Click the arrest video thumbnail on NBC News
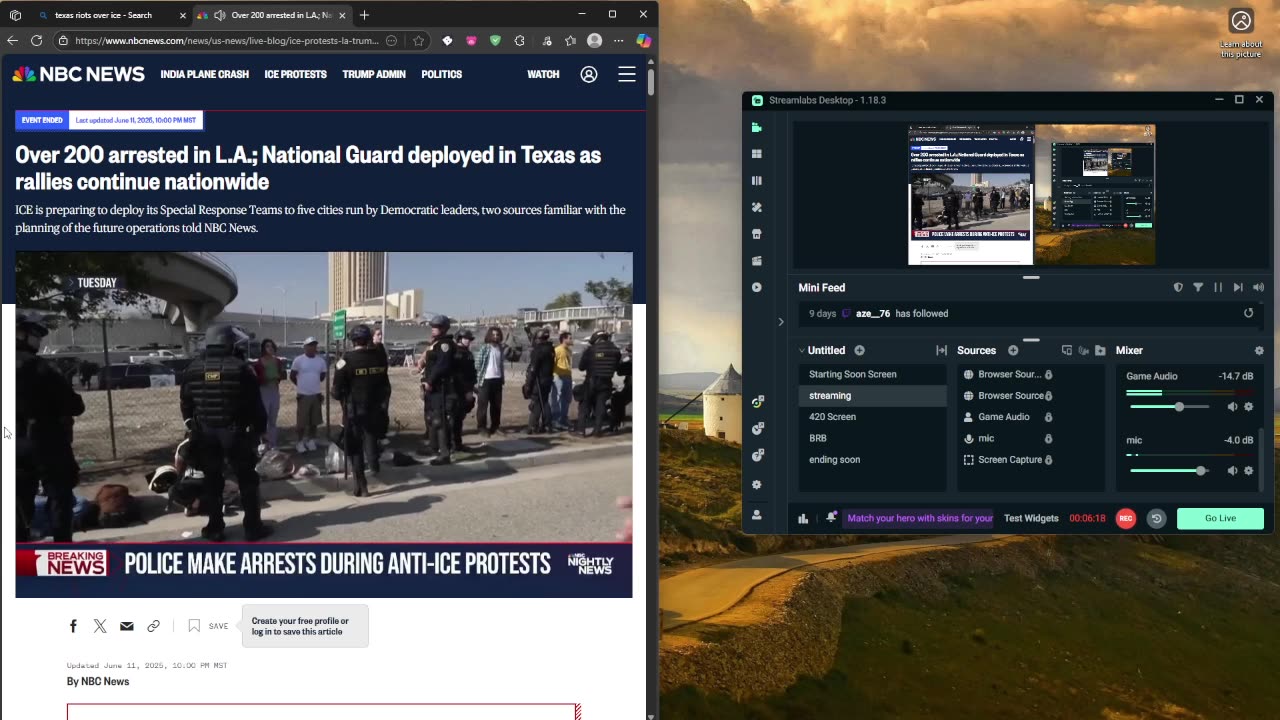This screenshot has width=1280, height=720. coord(324,425)
